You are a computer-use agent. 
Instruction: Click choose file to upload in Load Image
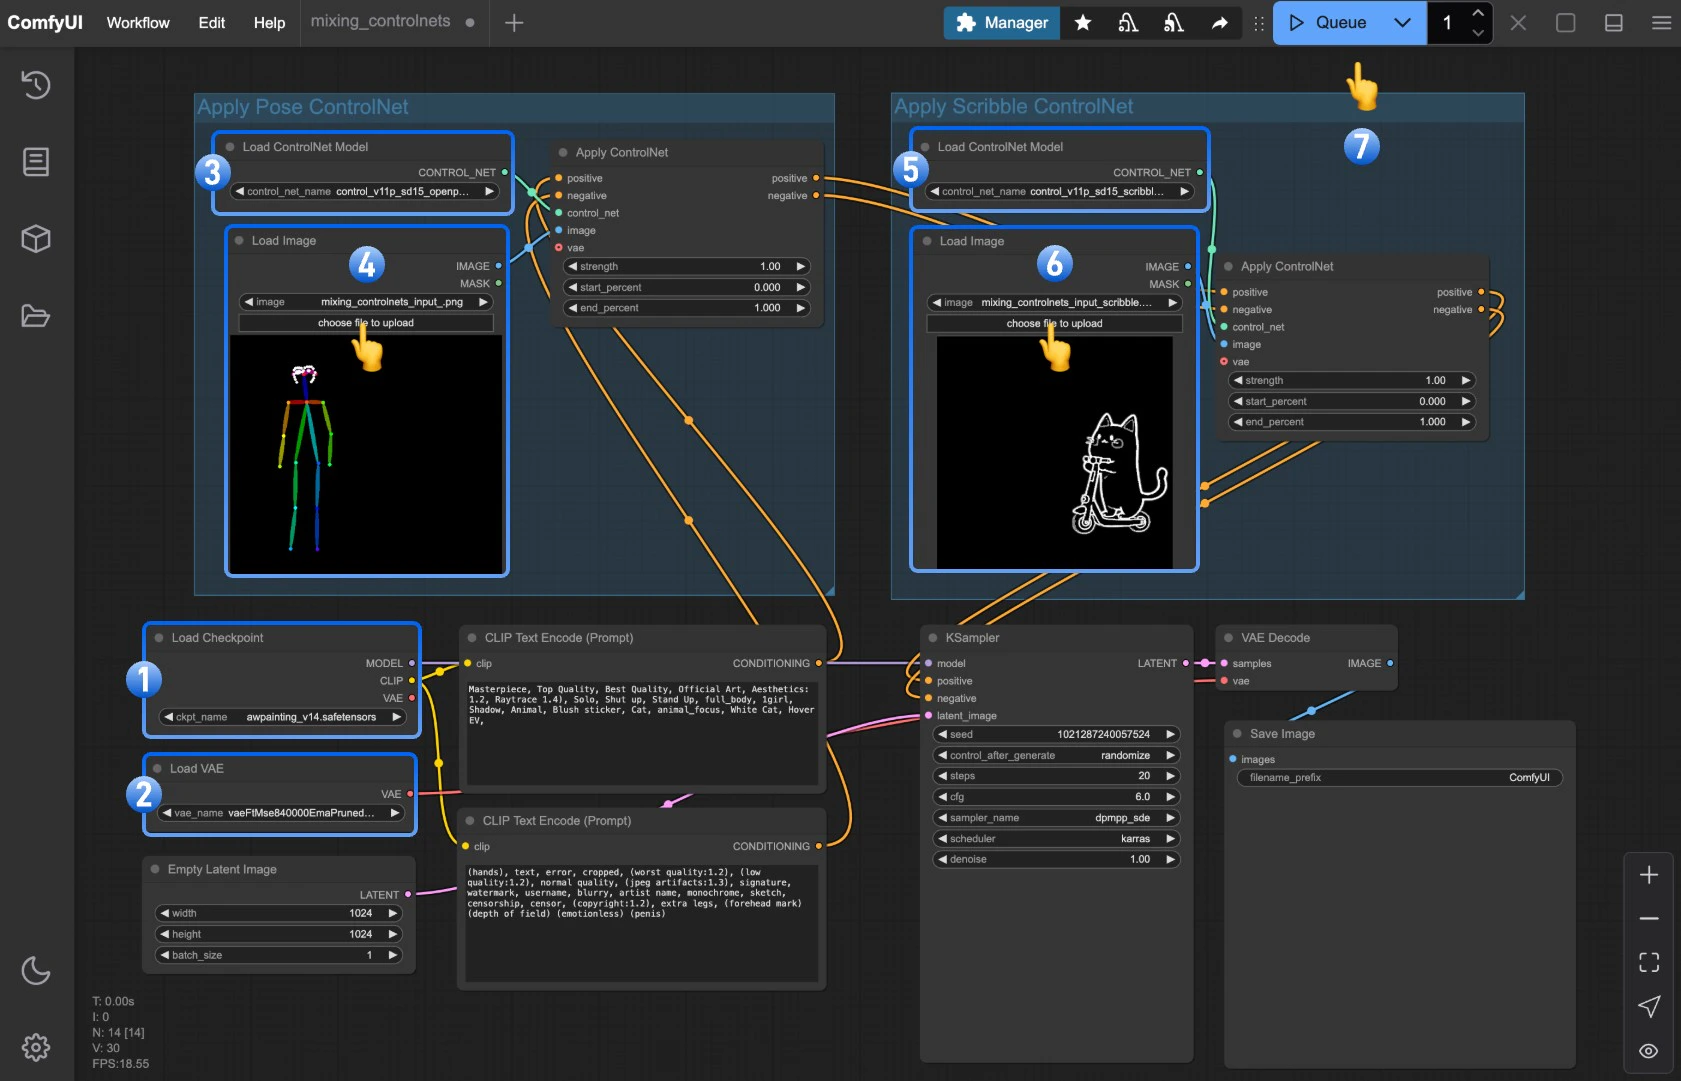tap(366, 322)
